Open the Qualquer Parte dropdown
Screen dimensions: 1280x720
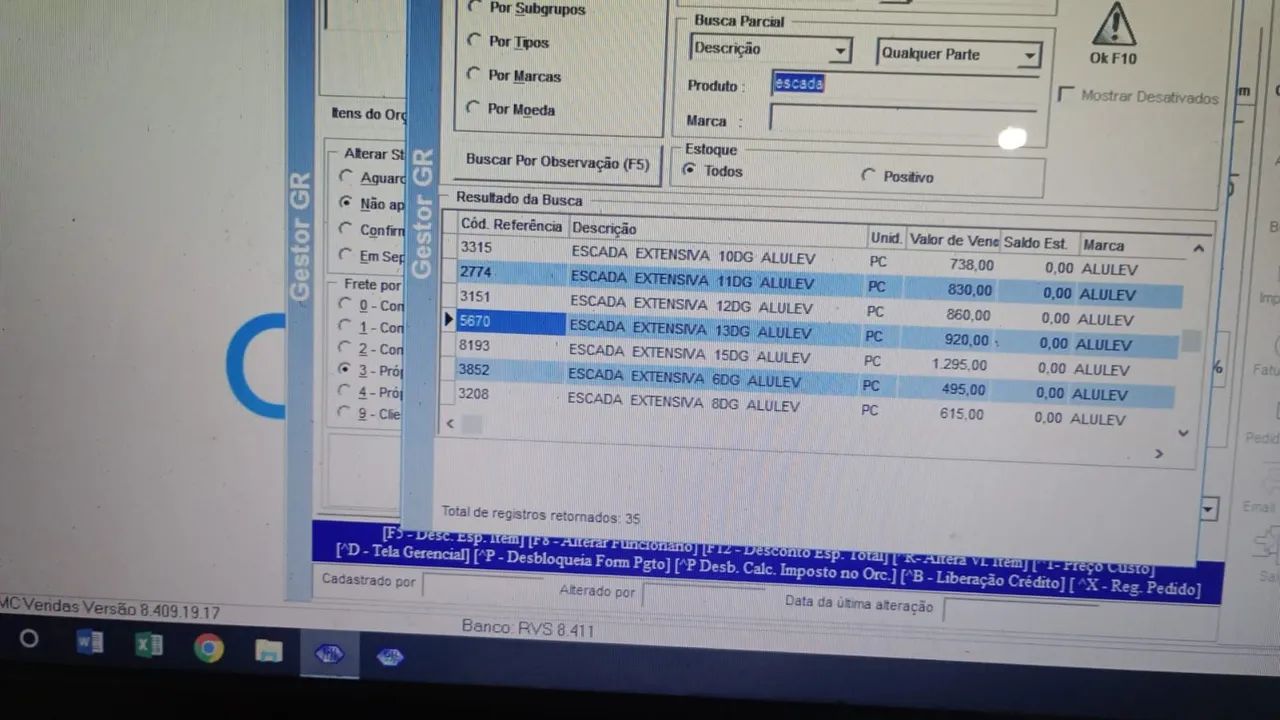pyautogui.click(x=1028, y=57)
